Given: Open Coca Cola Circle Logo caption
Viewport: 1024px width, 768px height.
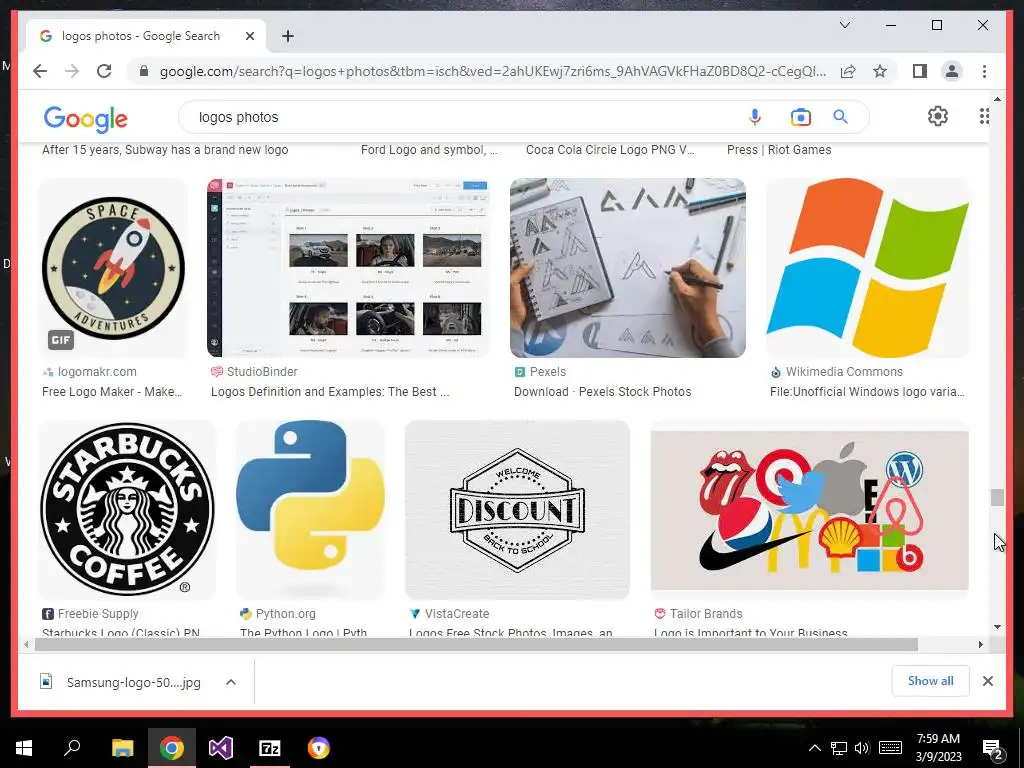Looking at the screenshot, I should [610, 150].
